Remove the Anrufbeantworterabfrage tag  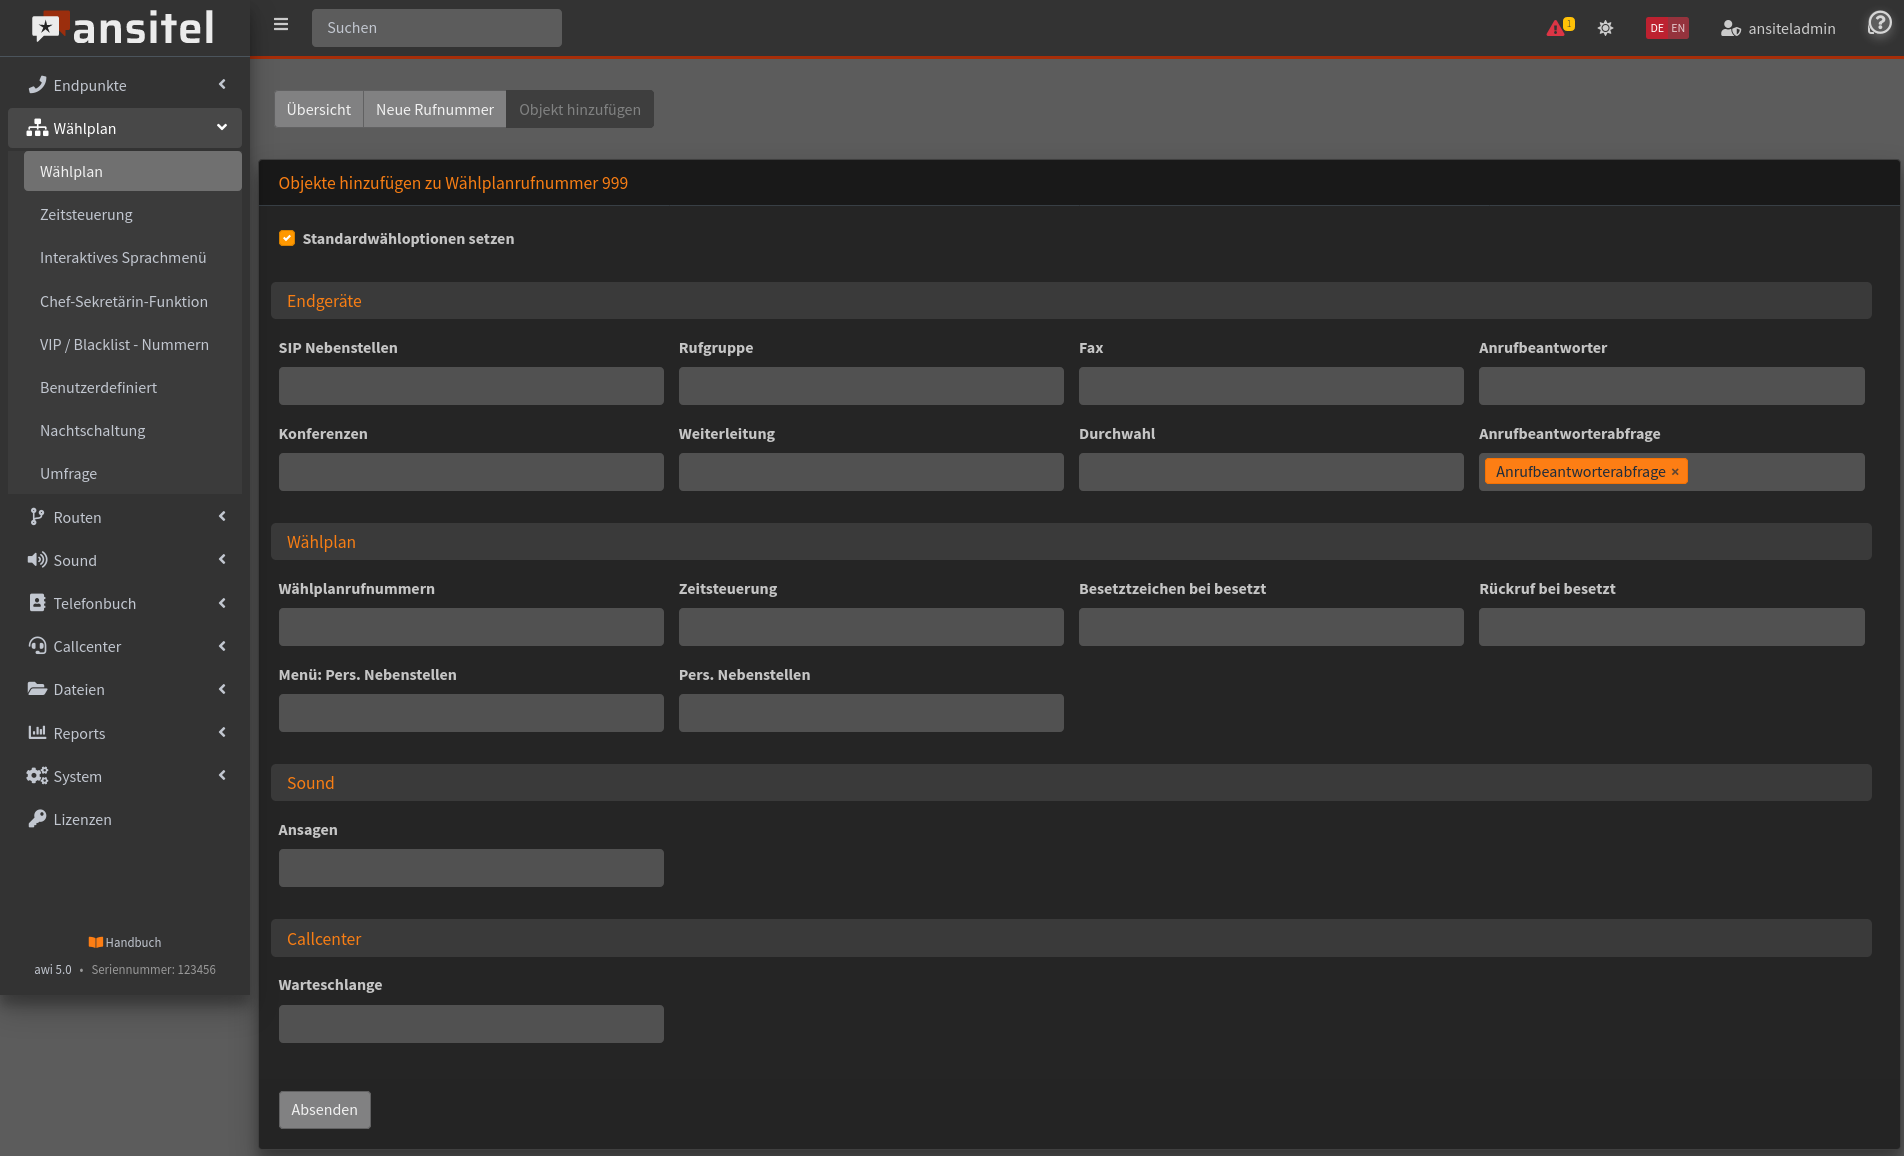coord(1675,472)
